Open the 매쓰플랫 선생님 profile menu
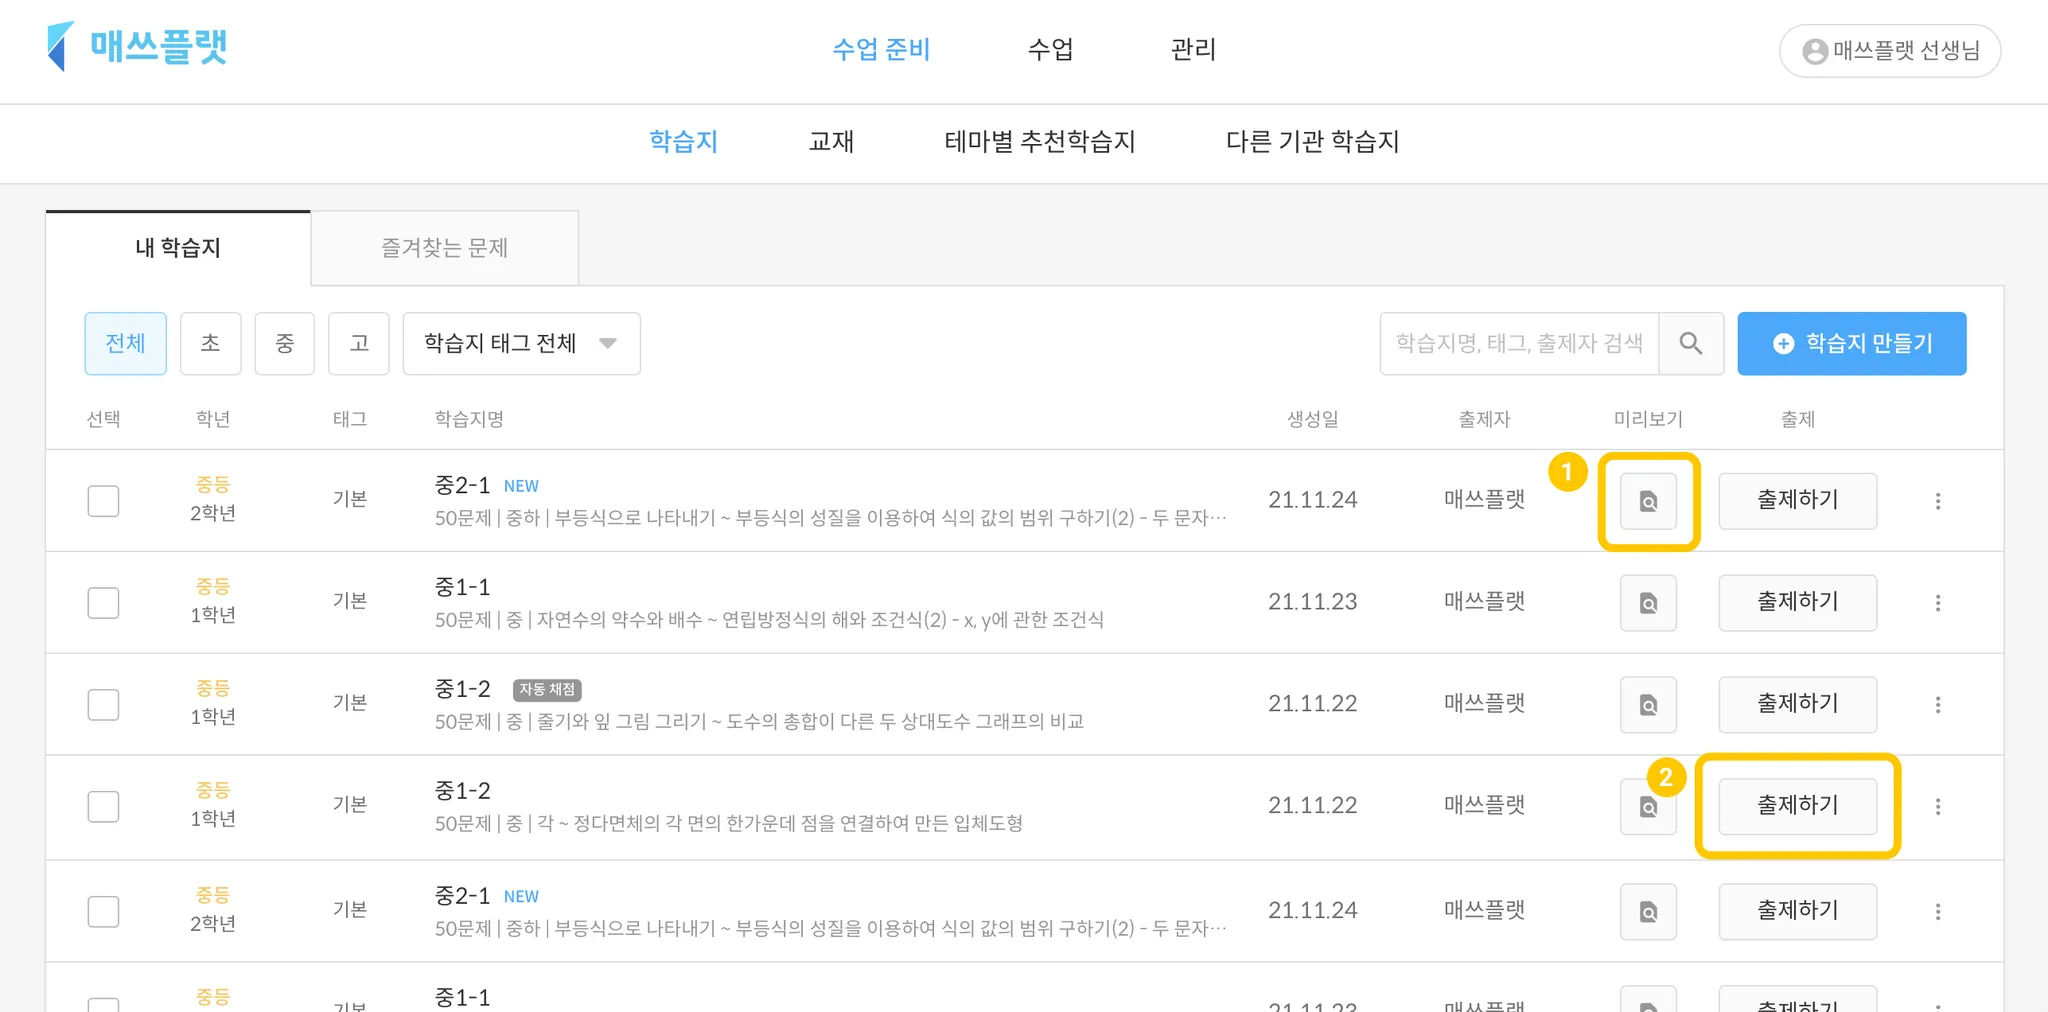Viewport: 2048px width, 1012px height. point(1889,51)
